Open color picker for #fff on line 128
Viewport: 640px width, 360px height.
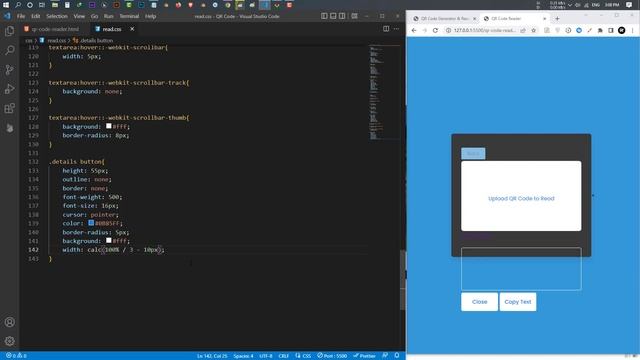(x=109, y=126)
